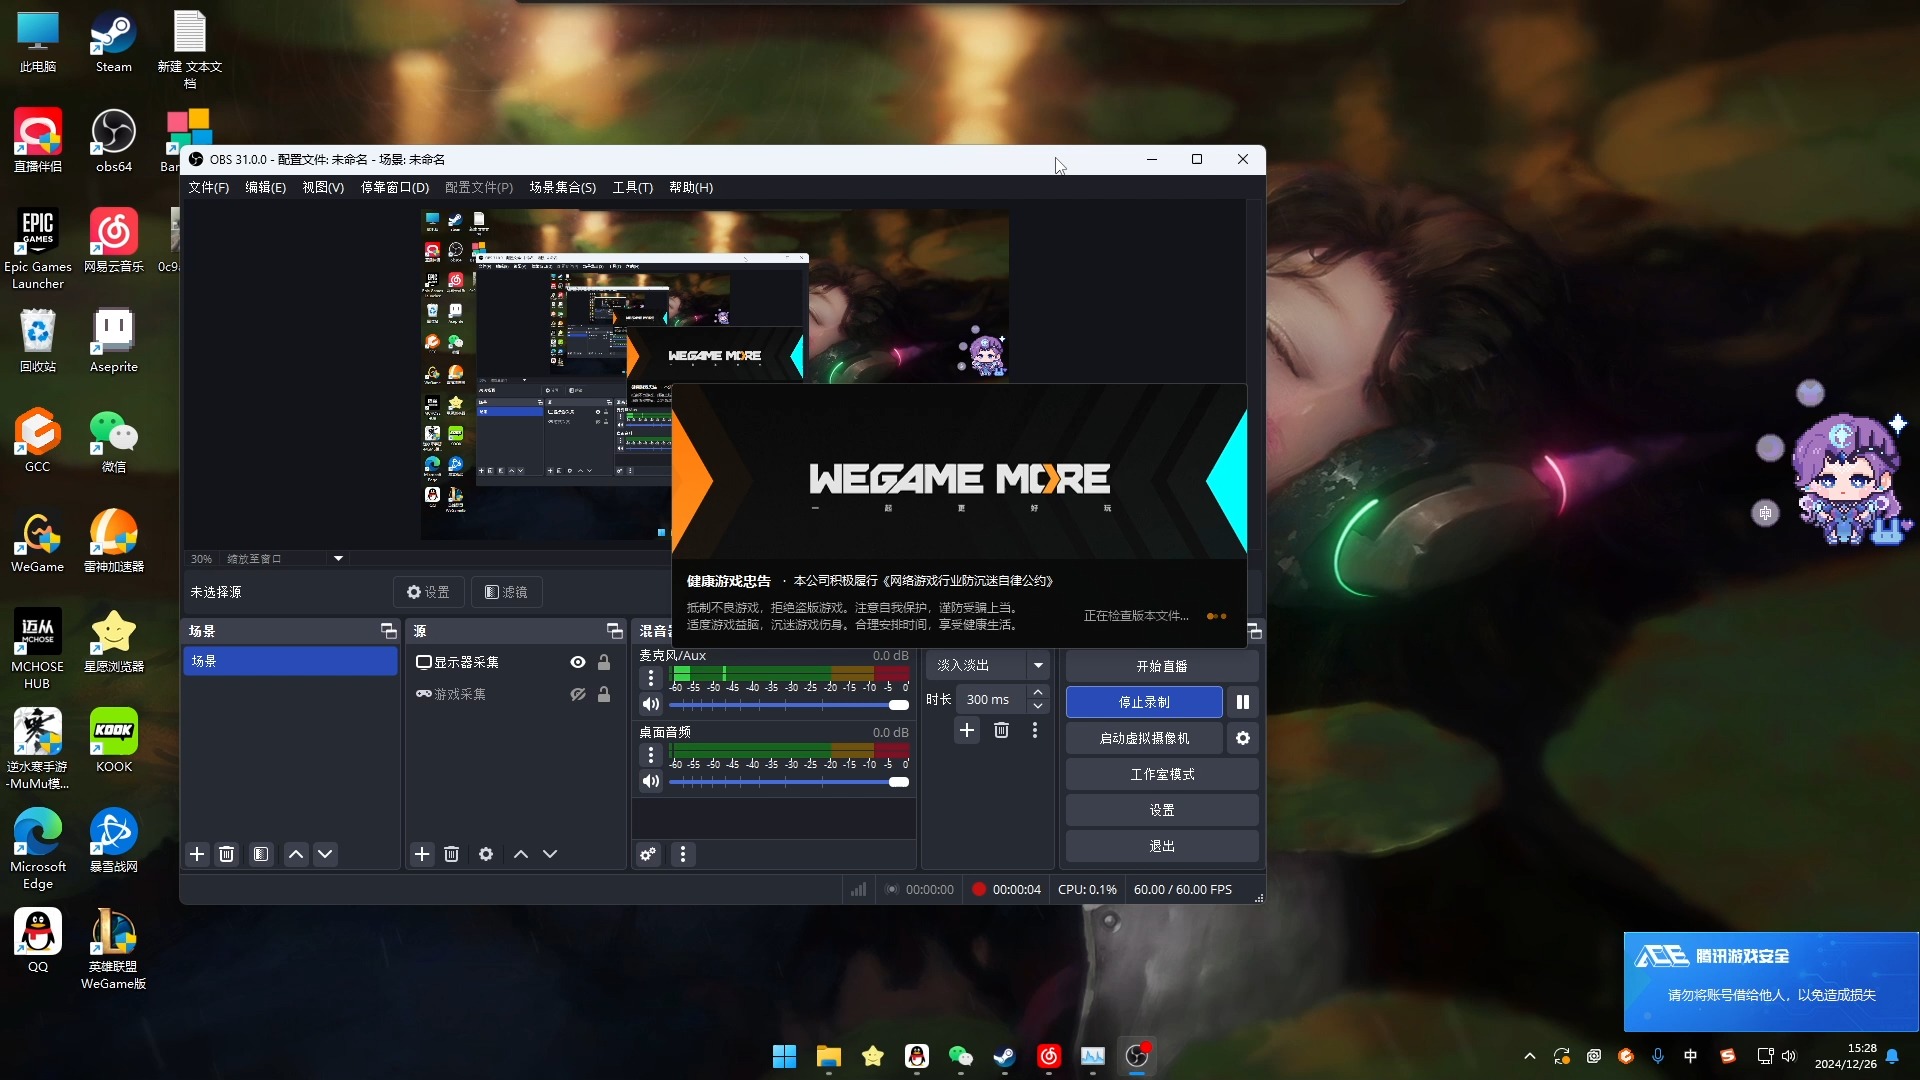The width and height of the screenshot is (1920, 1080).
Task: Move scene down arrow
Action: click(x=325, y=854)
